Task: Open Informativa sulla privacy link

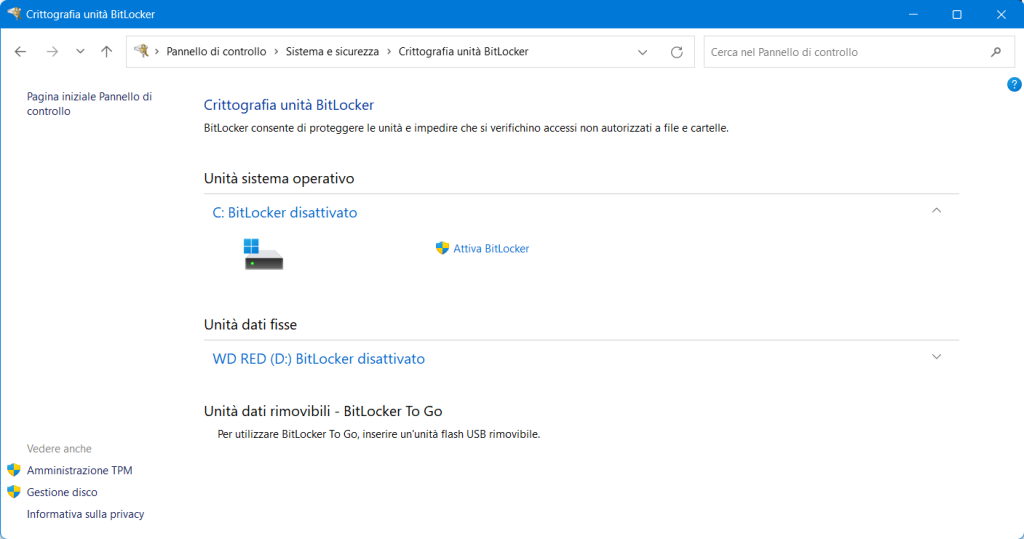Action: tap(85, 514)
